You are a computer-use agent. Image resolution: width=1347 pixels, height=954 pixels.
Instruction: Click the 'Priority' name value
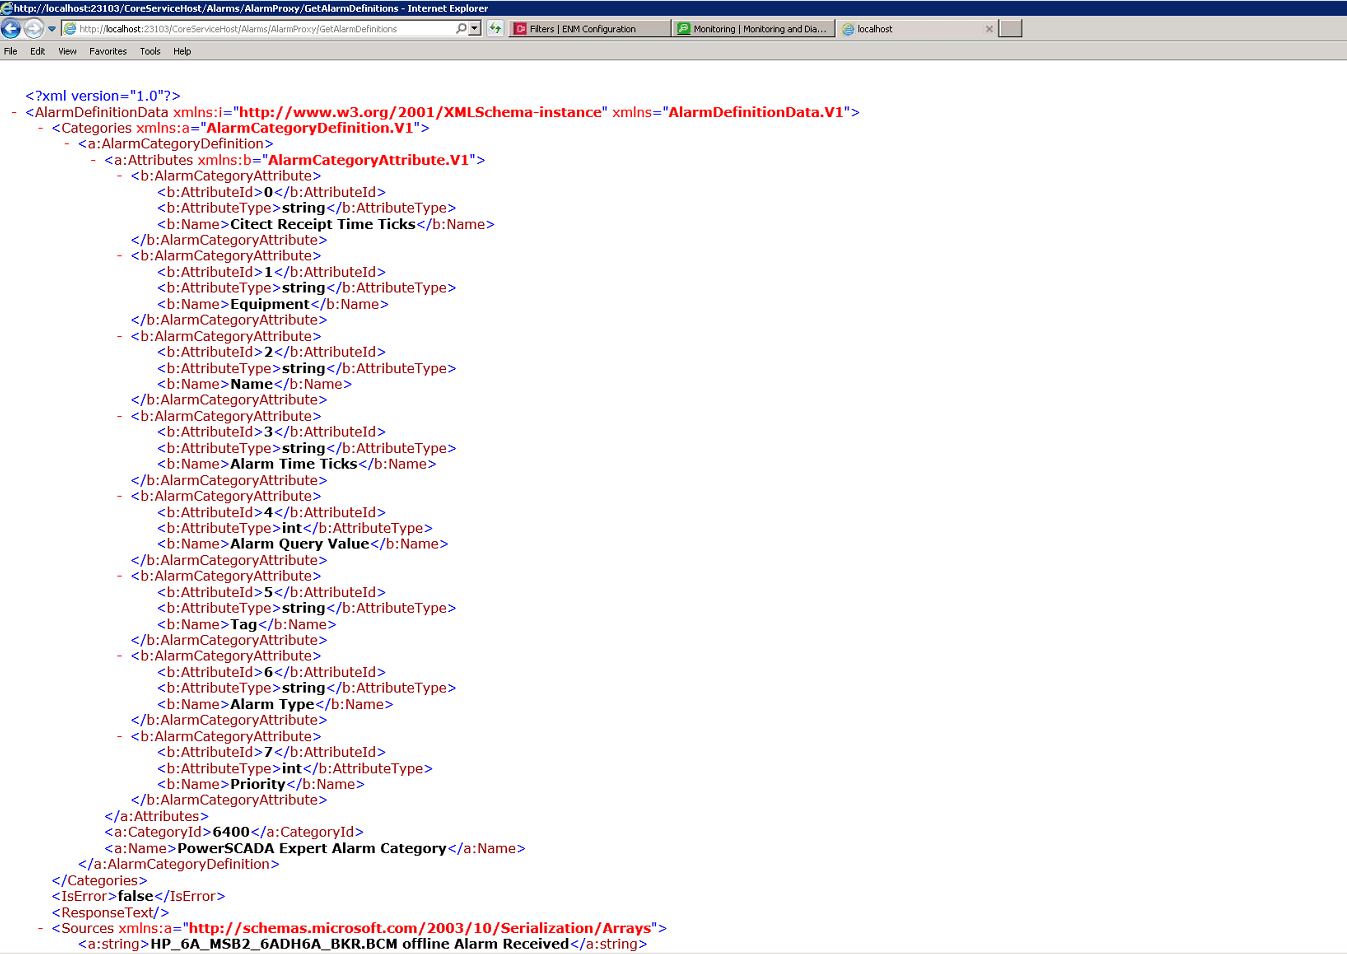pyautogui.click(x=258, y=784)
